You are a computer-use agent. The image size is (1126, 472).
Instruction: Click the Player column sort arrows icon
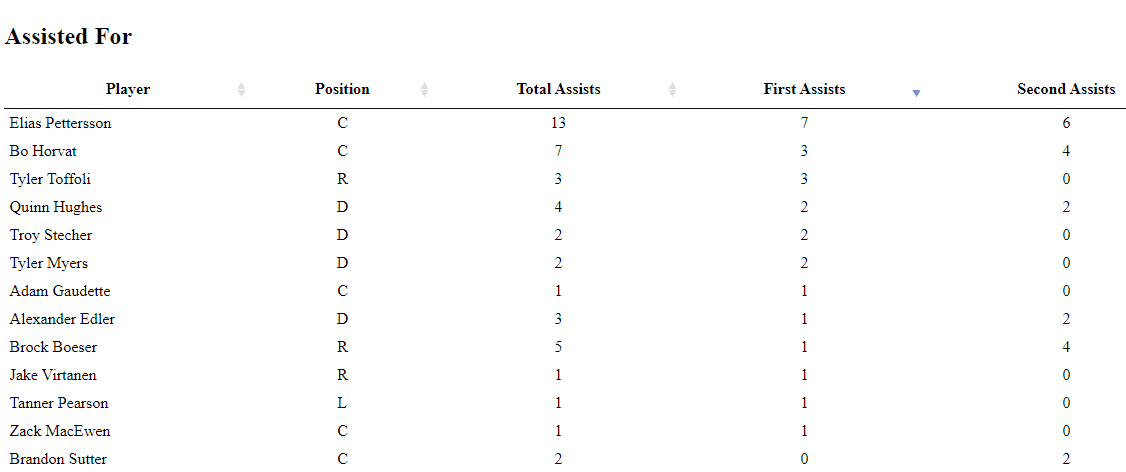click(241, 90)
